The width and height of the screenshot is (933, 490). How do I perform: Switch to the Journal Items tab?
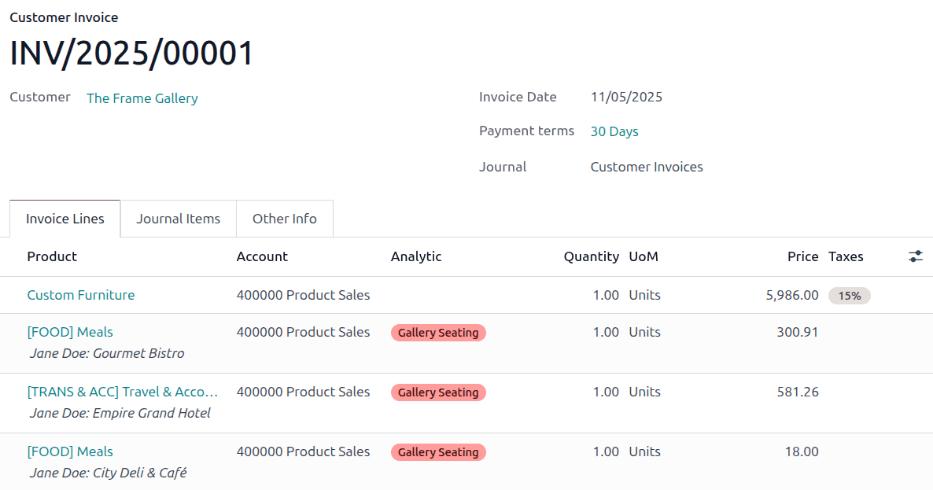click(178, 219)
